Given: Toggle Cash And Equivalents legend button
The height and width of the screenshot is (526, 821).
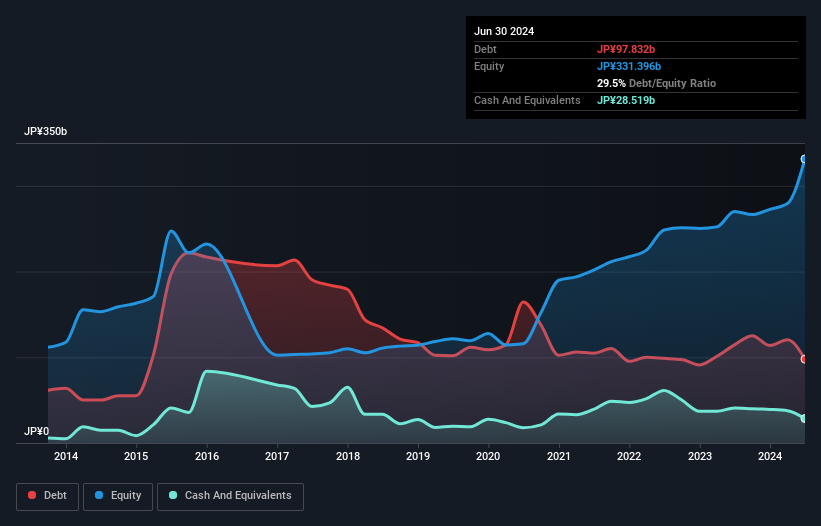Looking at the screenshot, I should click(x=230, y=496).
